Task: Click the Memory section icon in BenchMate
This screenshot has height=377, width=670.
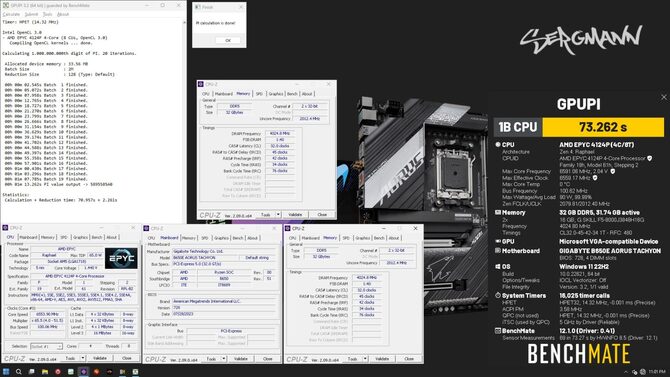Action: point(498,212)
